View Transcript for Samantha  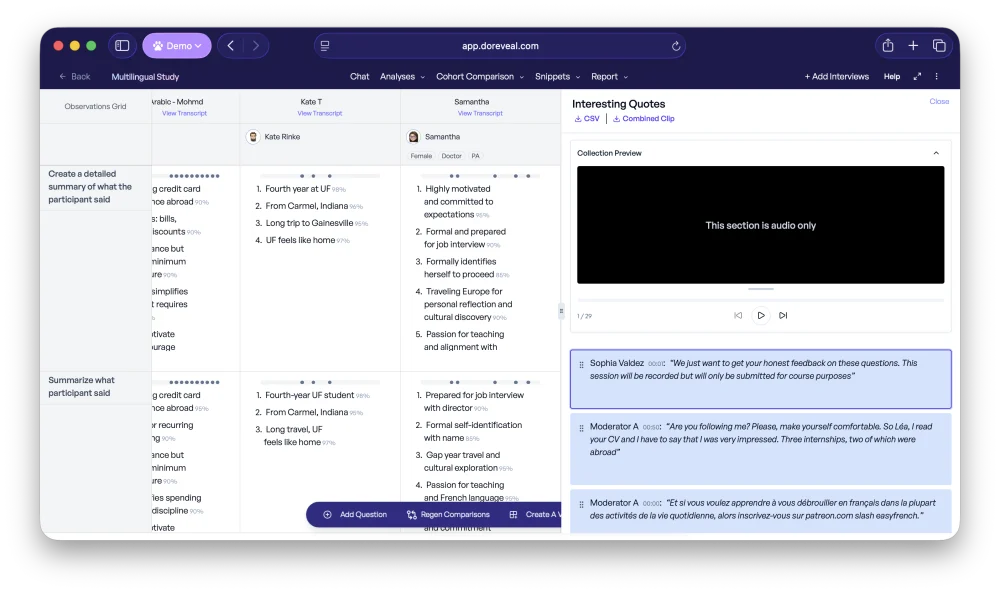[x=480, y=113]
